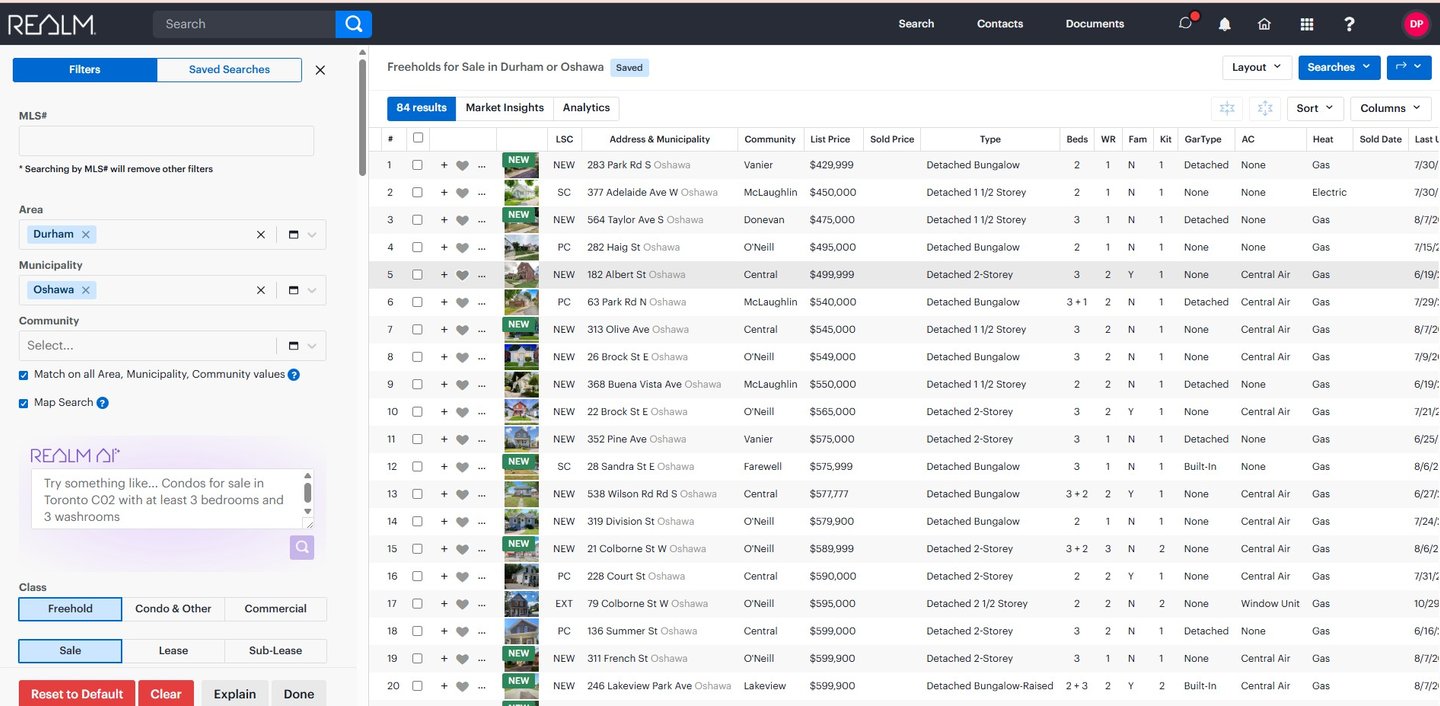The image size is (1440, 706).
Task: Click the plus icon for 63 Park Rd N
Action: (444, 302)
